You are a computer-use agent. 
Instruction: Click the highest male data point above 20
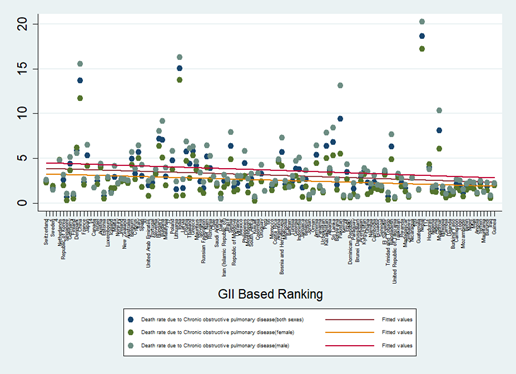(x=422, y=22)
